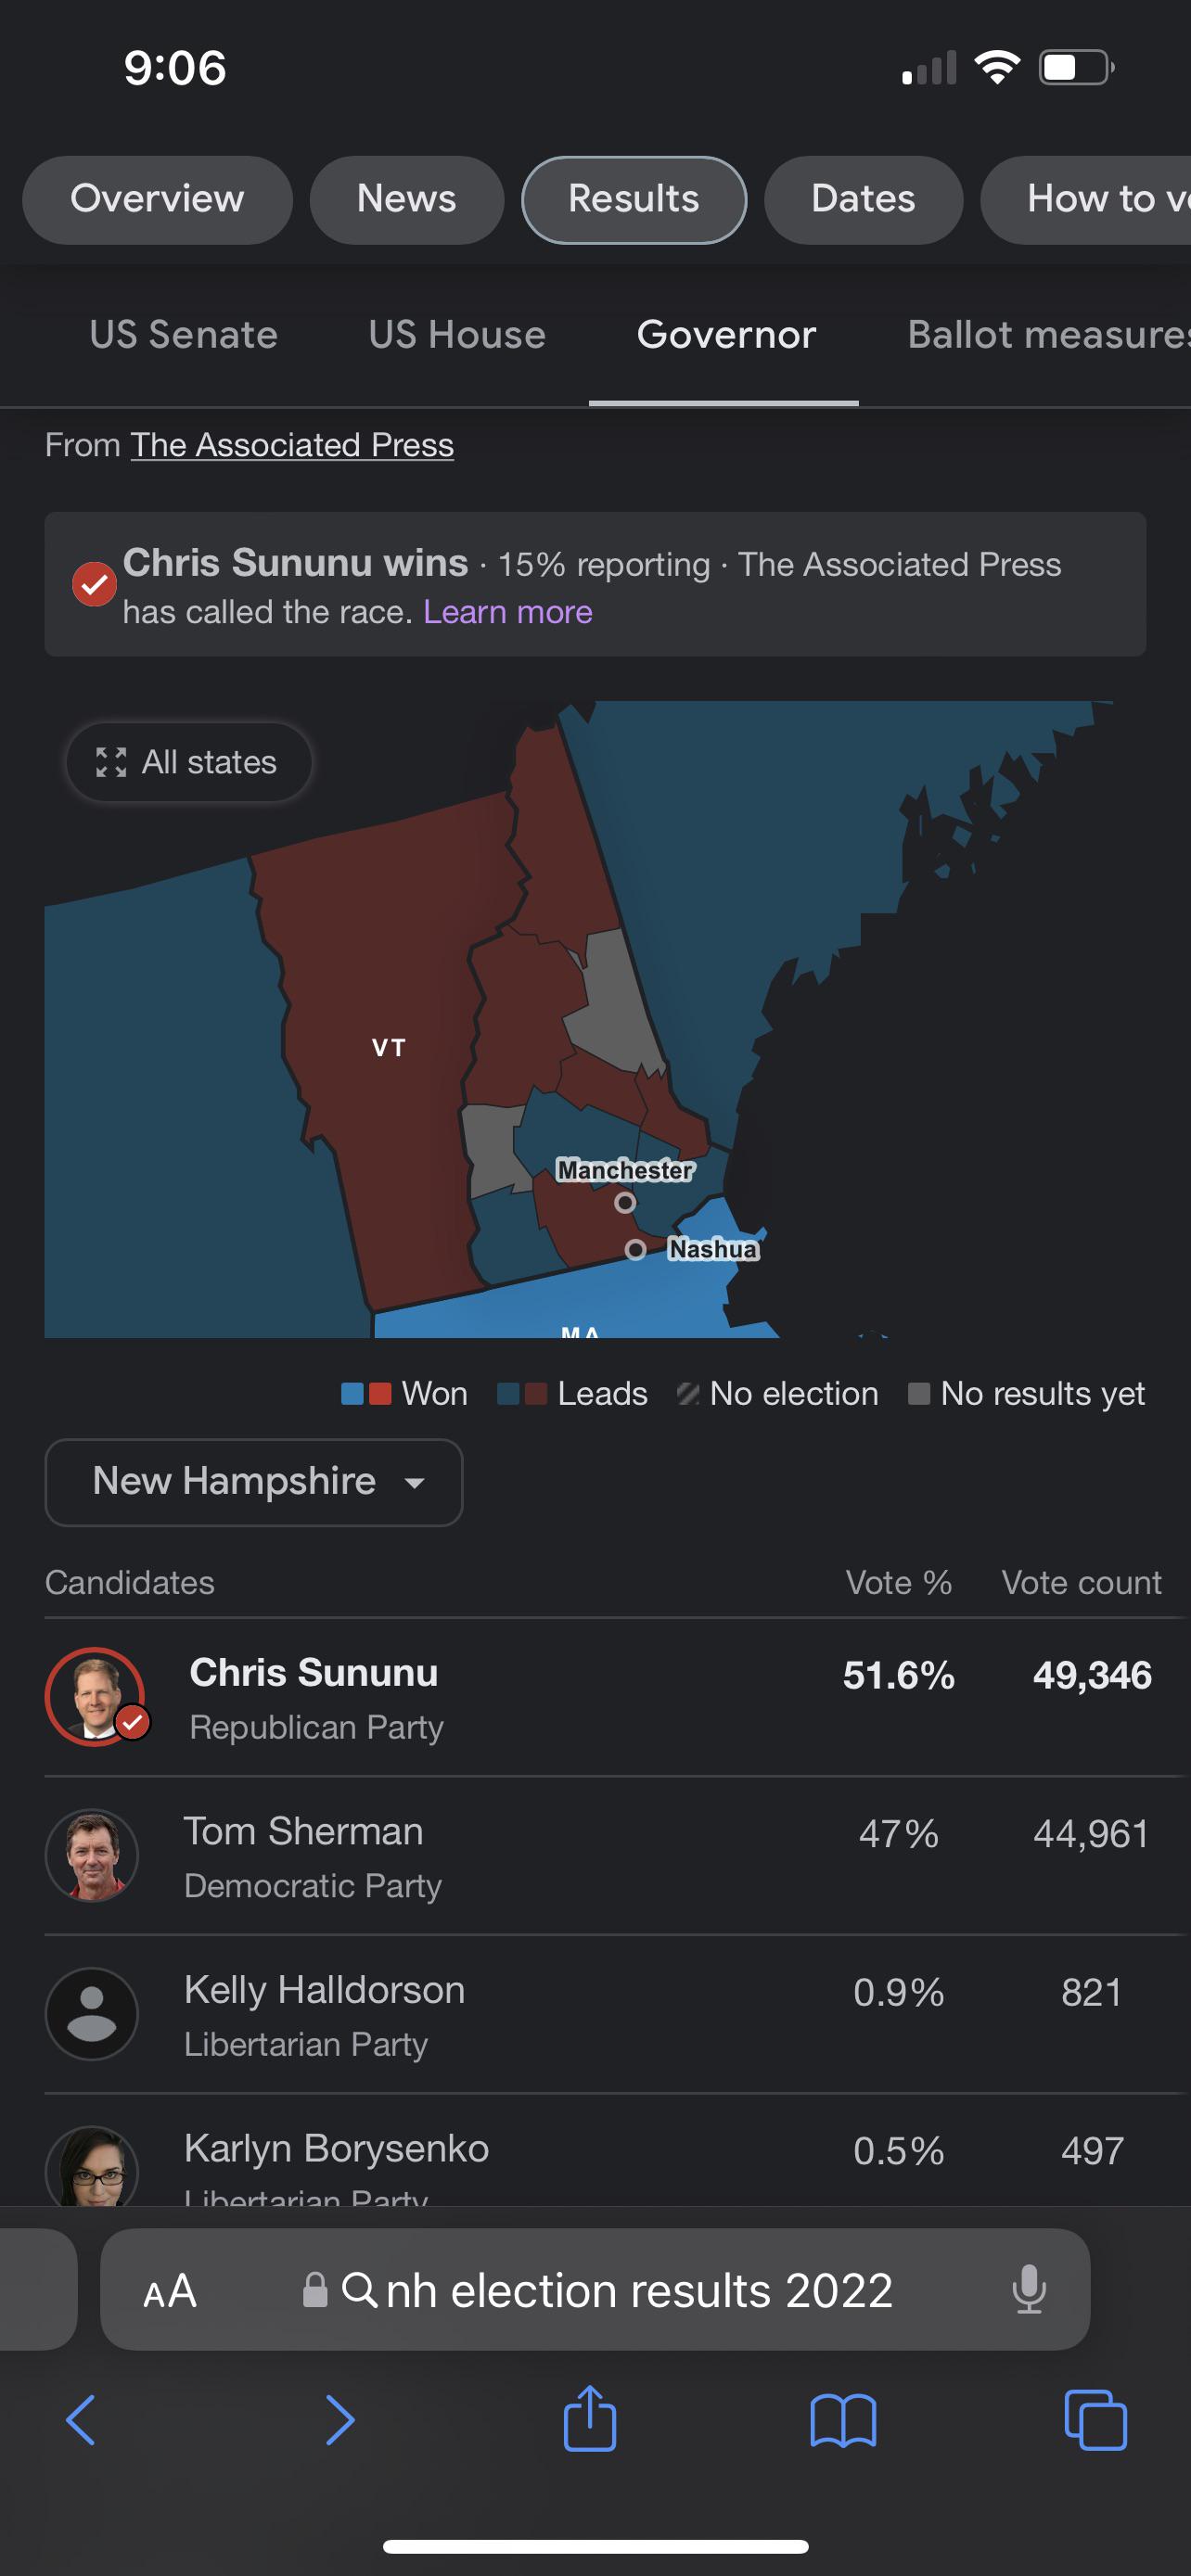Open the Dates chip
Screen dimensions: 1191x2576
[x=863, y=199]
